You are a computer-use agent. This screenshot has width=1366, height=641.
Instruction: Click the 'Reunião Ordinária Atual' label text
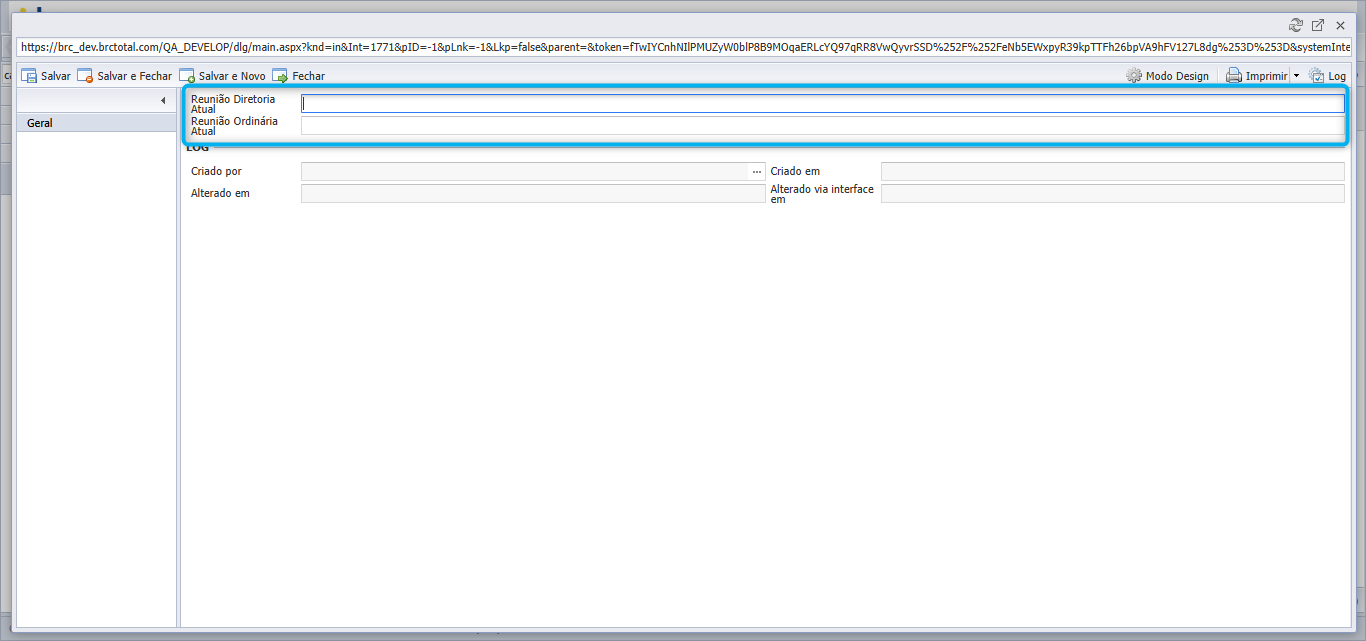(234, 126)
